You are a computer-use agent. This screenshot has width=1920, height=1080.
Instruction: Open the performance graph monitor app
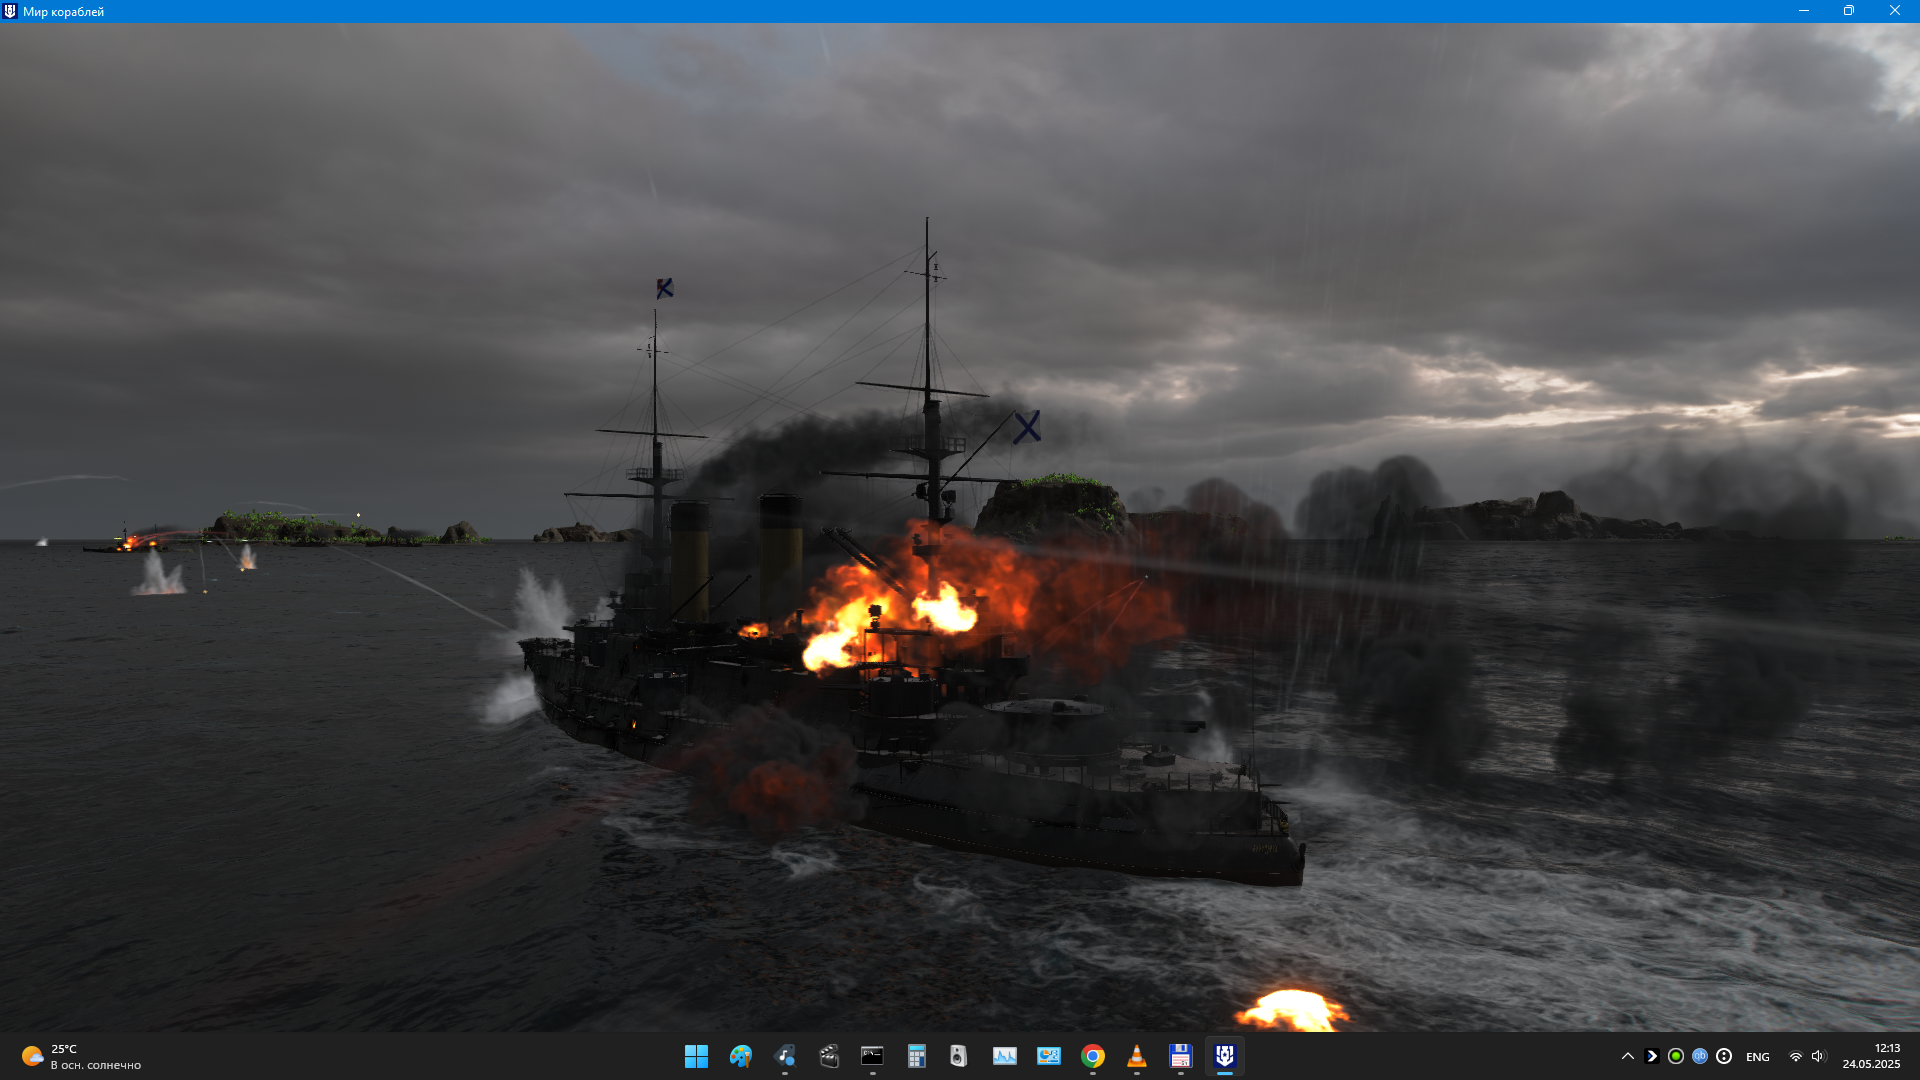coord(1004,1056)
